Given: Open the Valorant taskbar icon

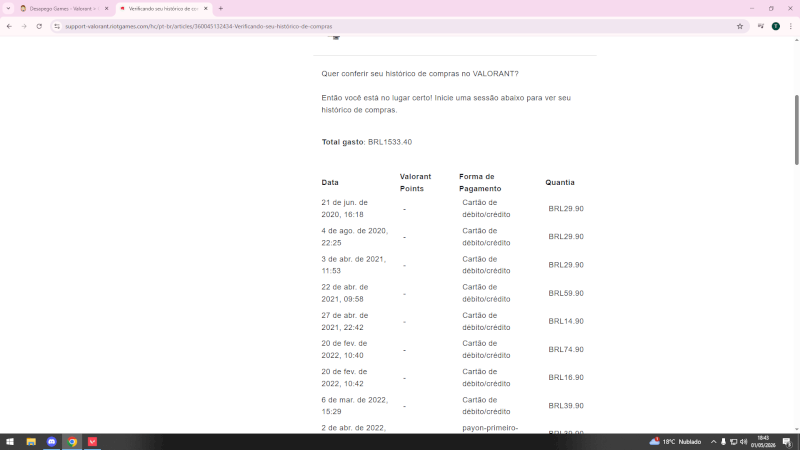Looking at the screenshot, I should click(92, 442).
